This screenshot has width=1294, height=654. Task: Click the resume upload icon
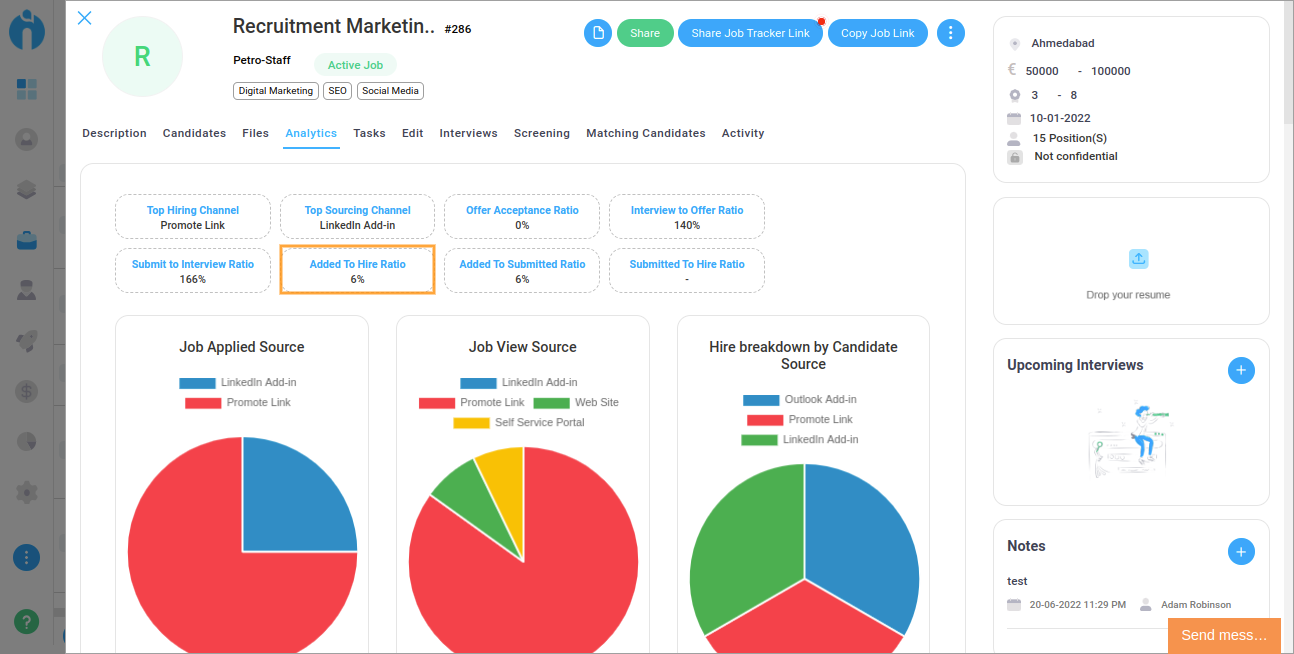[x=1138, y=259]
